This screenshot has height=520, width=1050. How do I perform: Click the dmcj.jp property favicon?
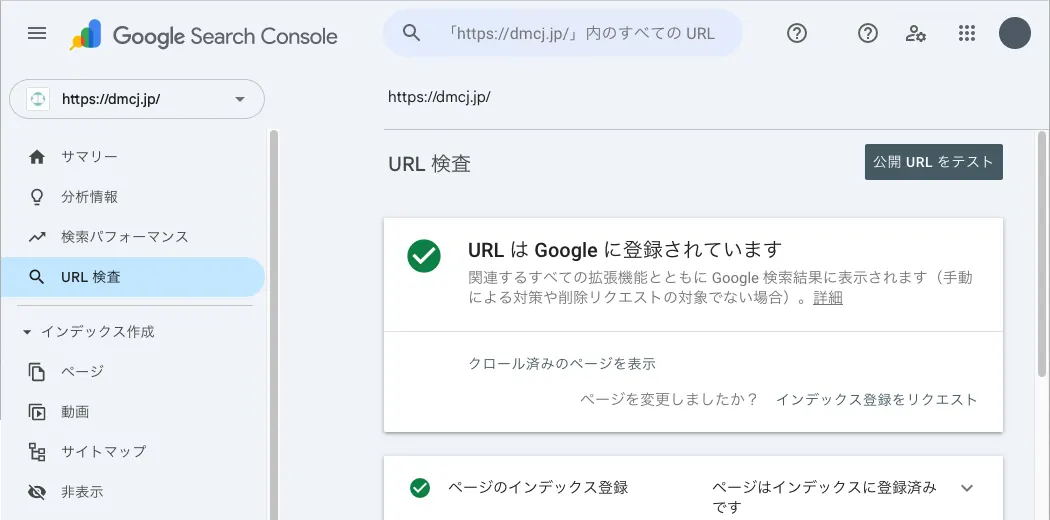38,99
